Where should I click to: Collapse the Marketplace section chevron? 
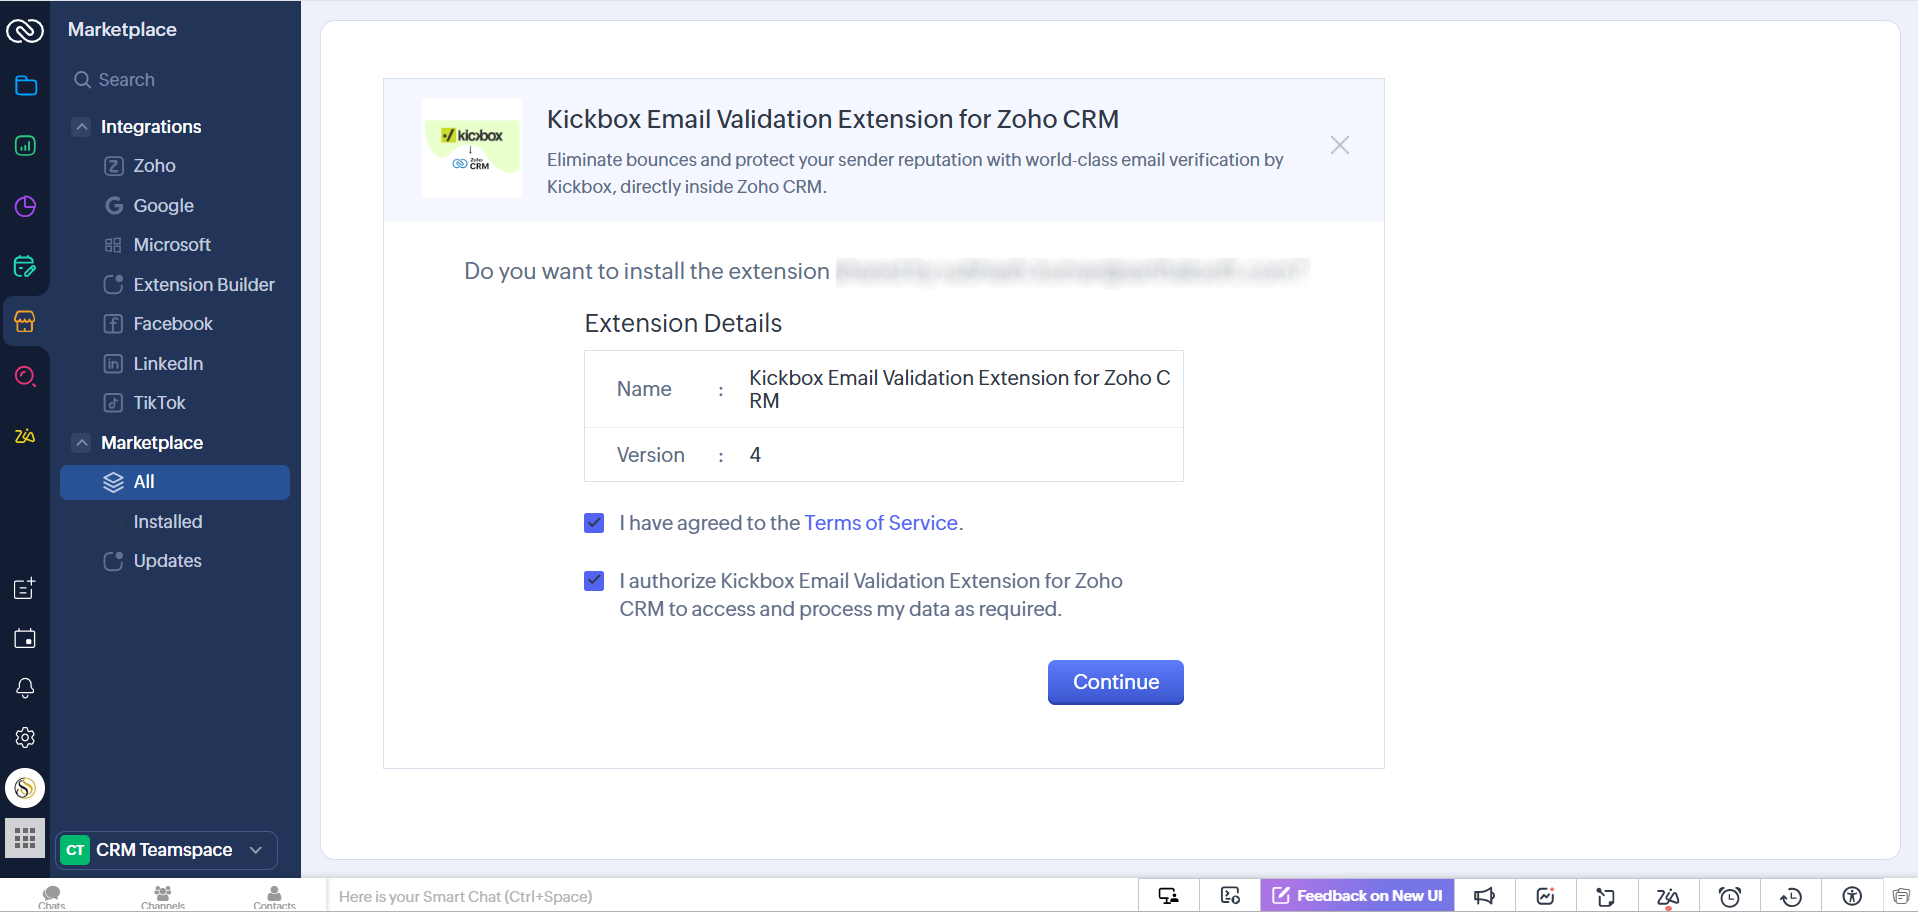(82, 443)
